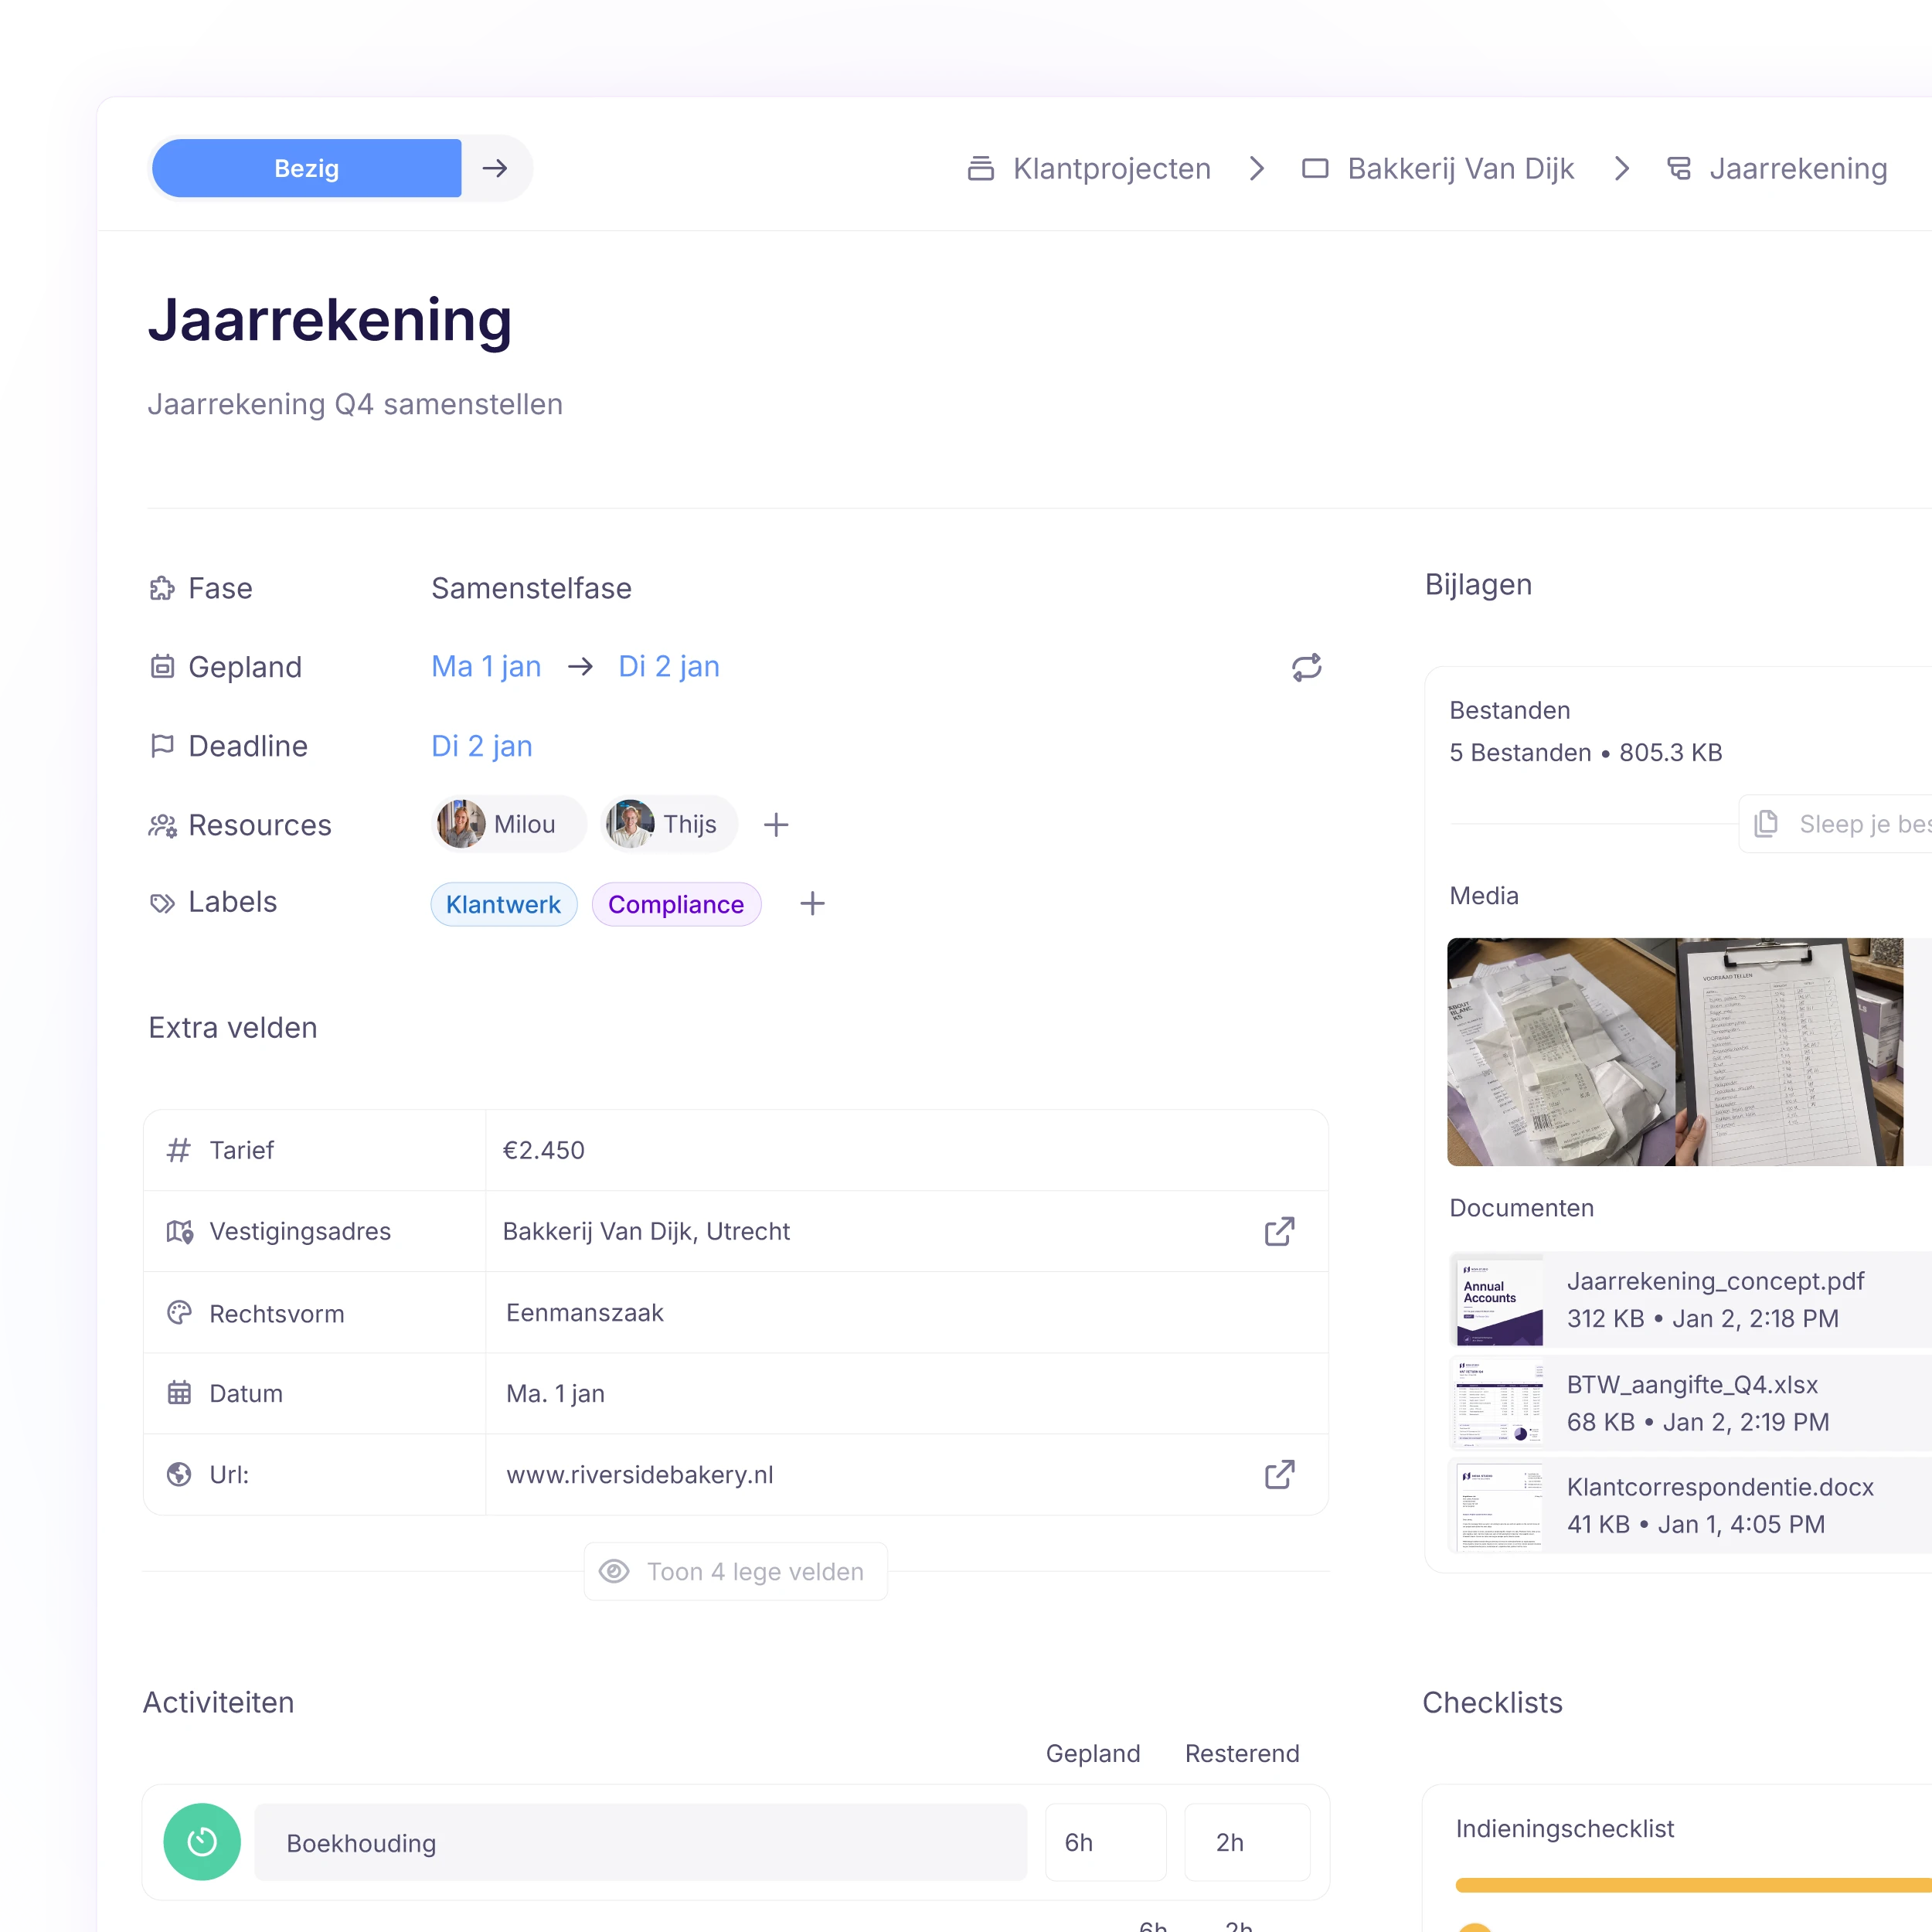1932x1932 pixels.
Task: Change the Datum value Ma. 1 jan
Action: pyautogui.click(x=556, y=1393)
